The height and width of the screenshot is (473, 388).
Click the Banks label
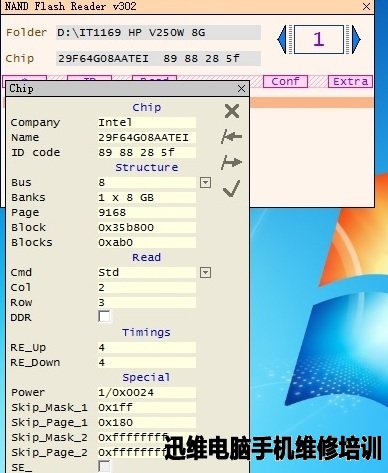tap(28, 197)
